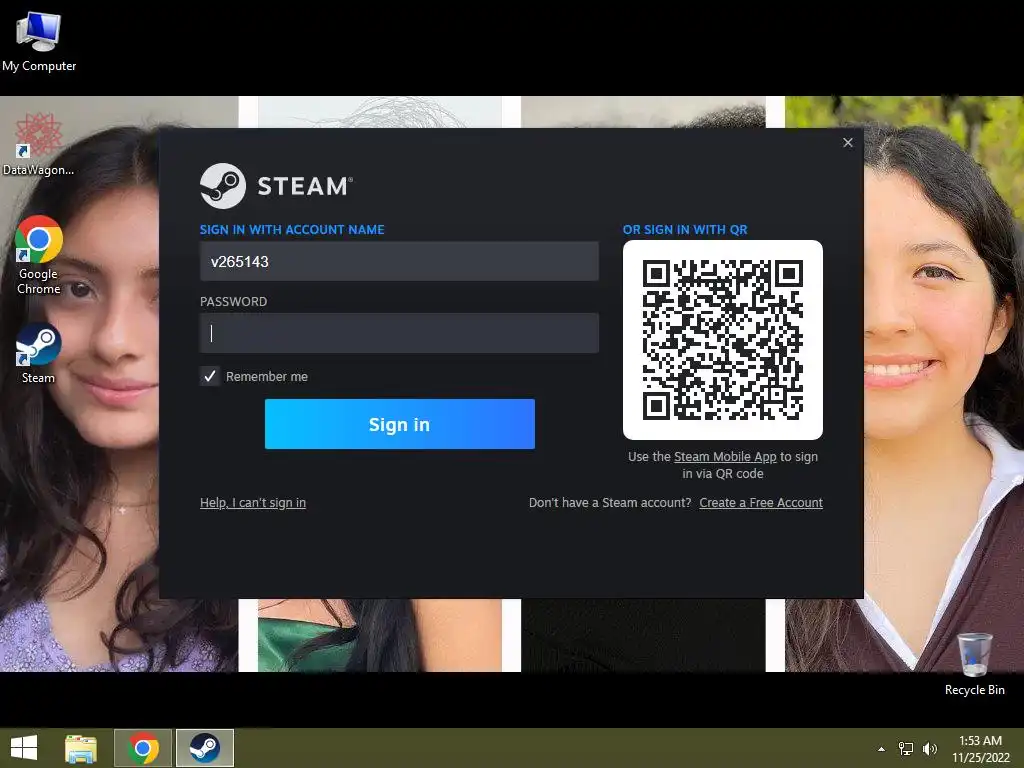Viewport: 1024px width, 768px height.
Task: Click the Steam logo in the sign-in dialog
Action: (276, 186)
